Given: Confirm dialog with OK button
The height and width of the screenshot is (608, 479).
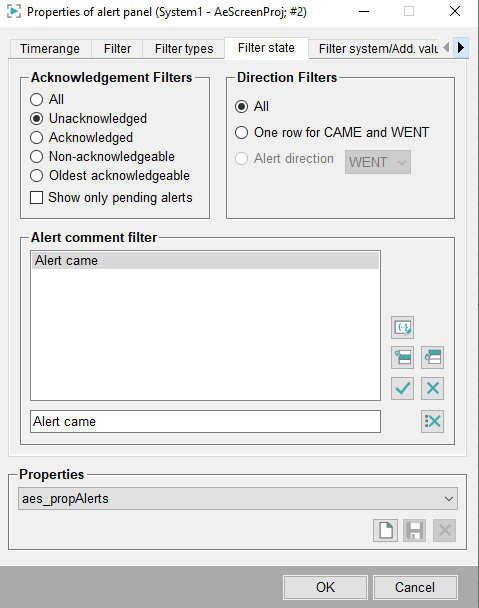Looking at the screenshot, I should pos(325,587).
